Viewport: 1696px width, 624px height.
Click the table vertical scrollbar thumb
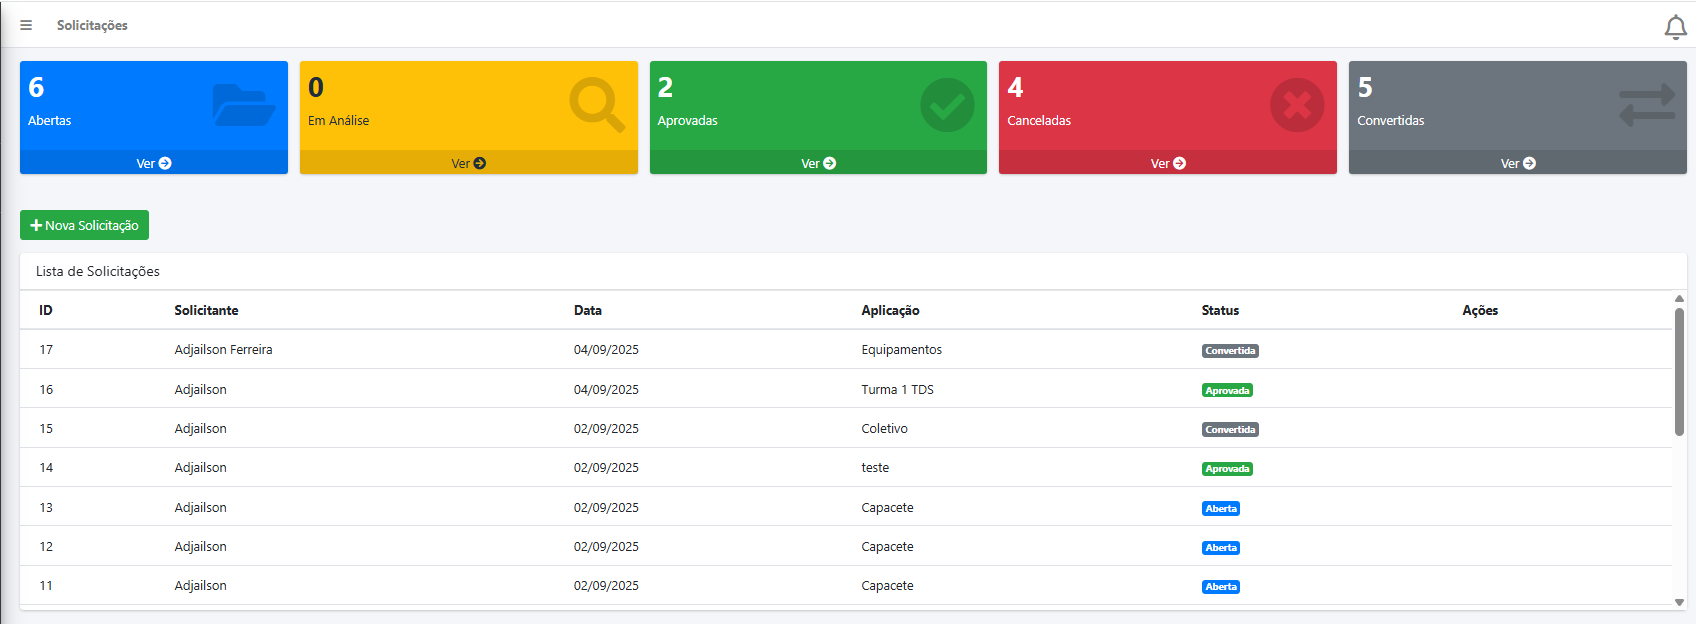pyautogui.click(x=1679, y=372)
